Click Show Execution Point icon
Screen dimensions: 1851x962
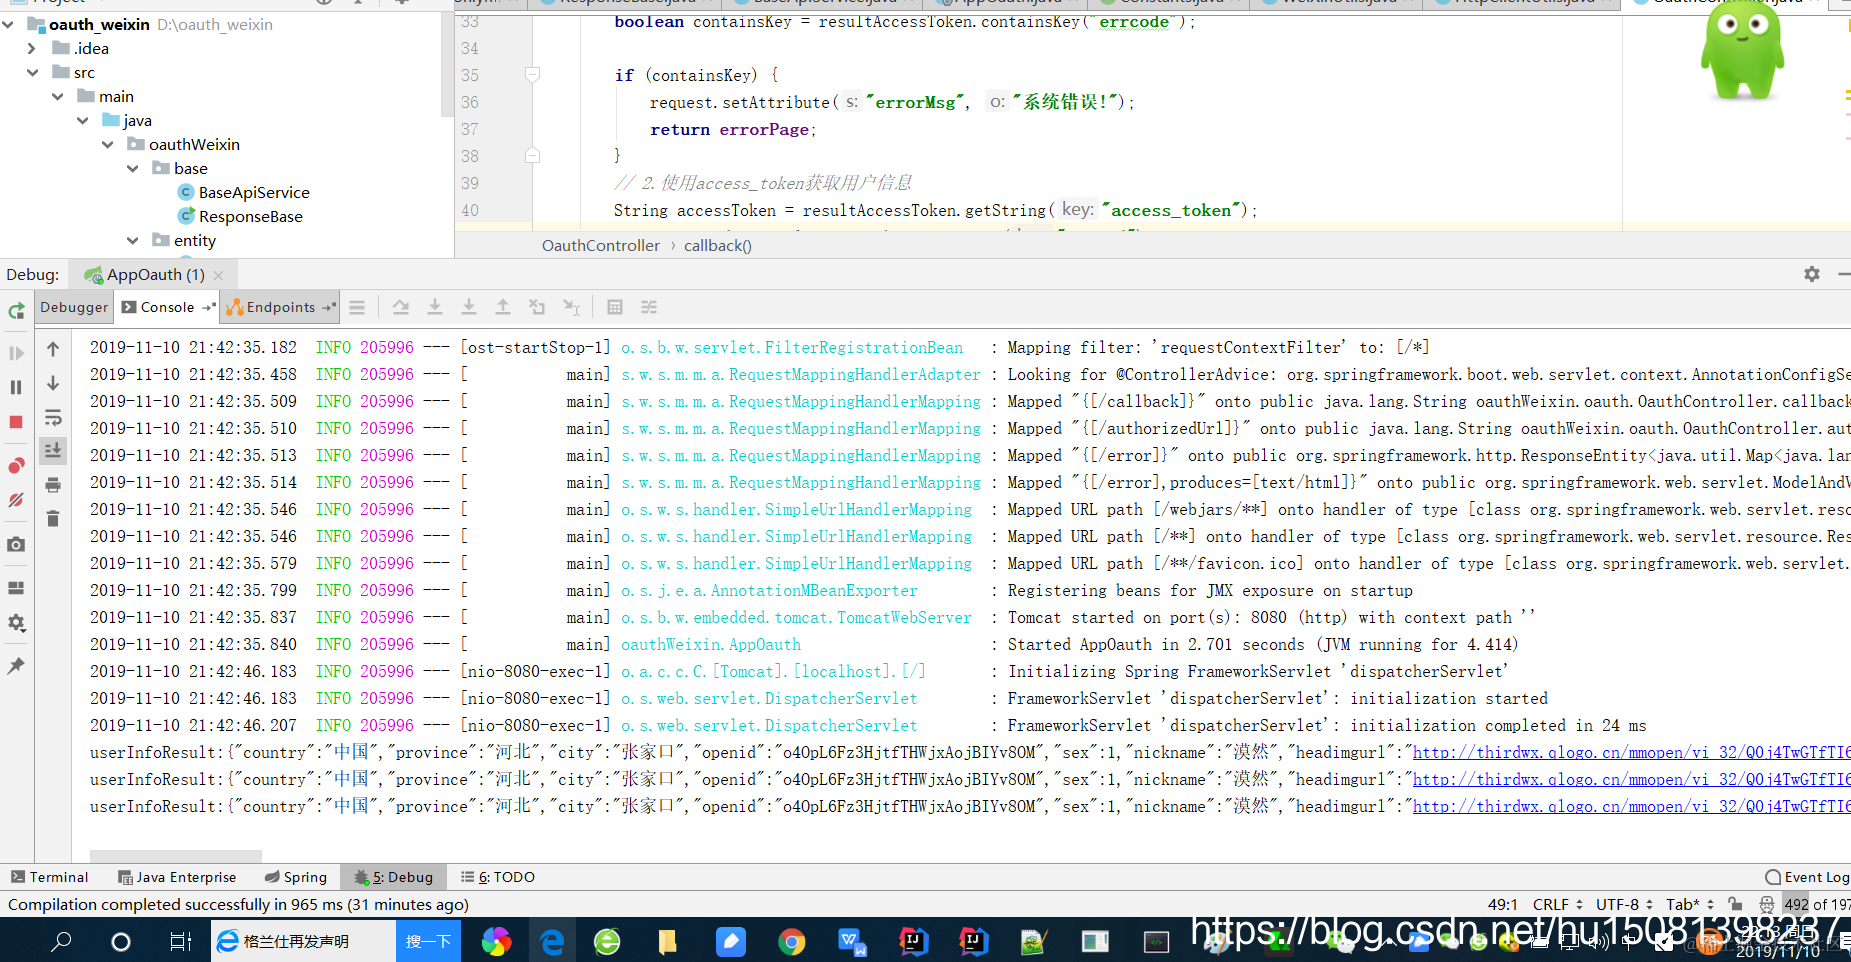point(357,307)
